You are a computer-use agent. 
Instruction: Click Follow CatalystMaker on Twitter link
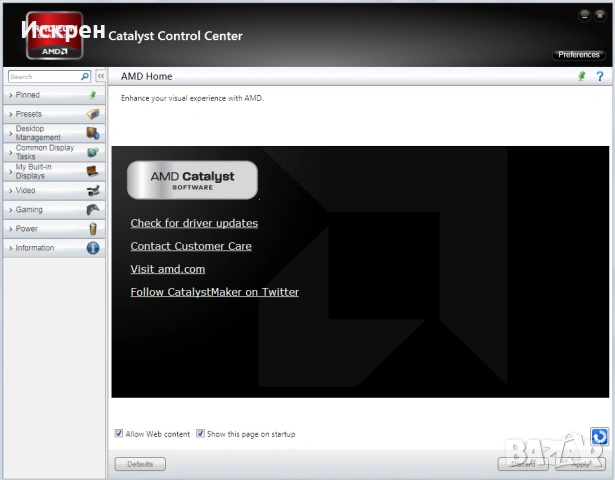[x=215, y=292]
